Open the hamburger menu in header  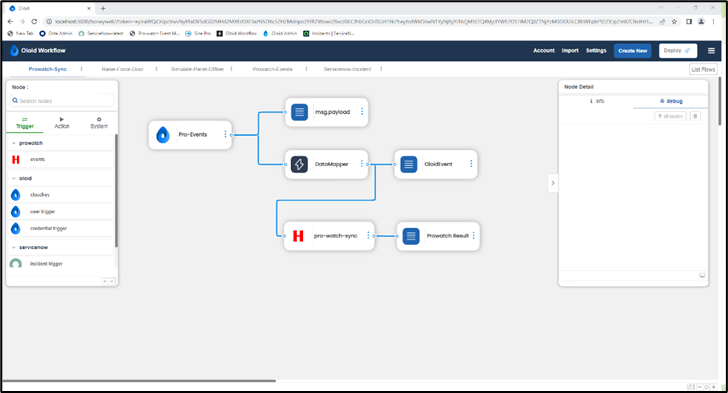(x=711, y=51)
